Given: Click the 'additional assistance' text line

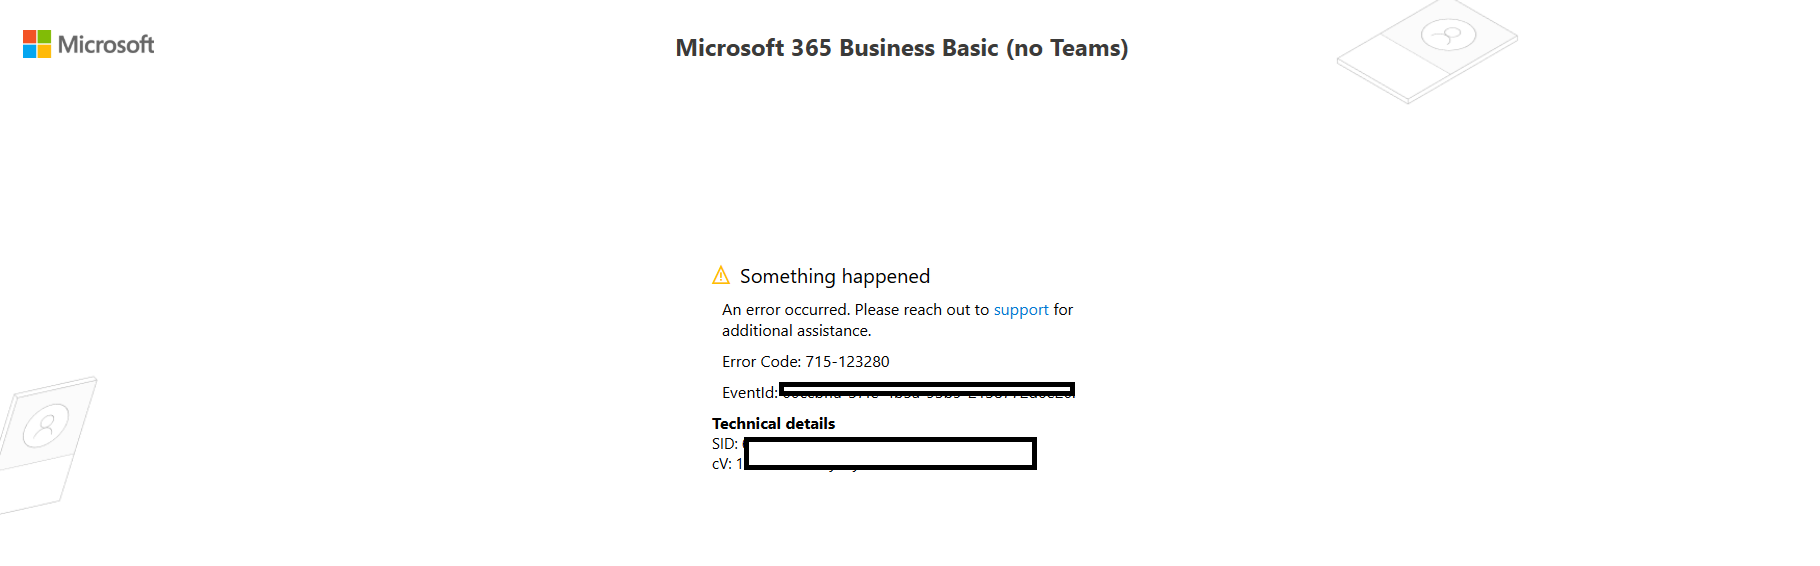Looking at the screenshot, I should coord(797,331).
